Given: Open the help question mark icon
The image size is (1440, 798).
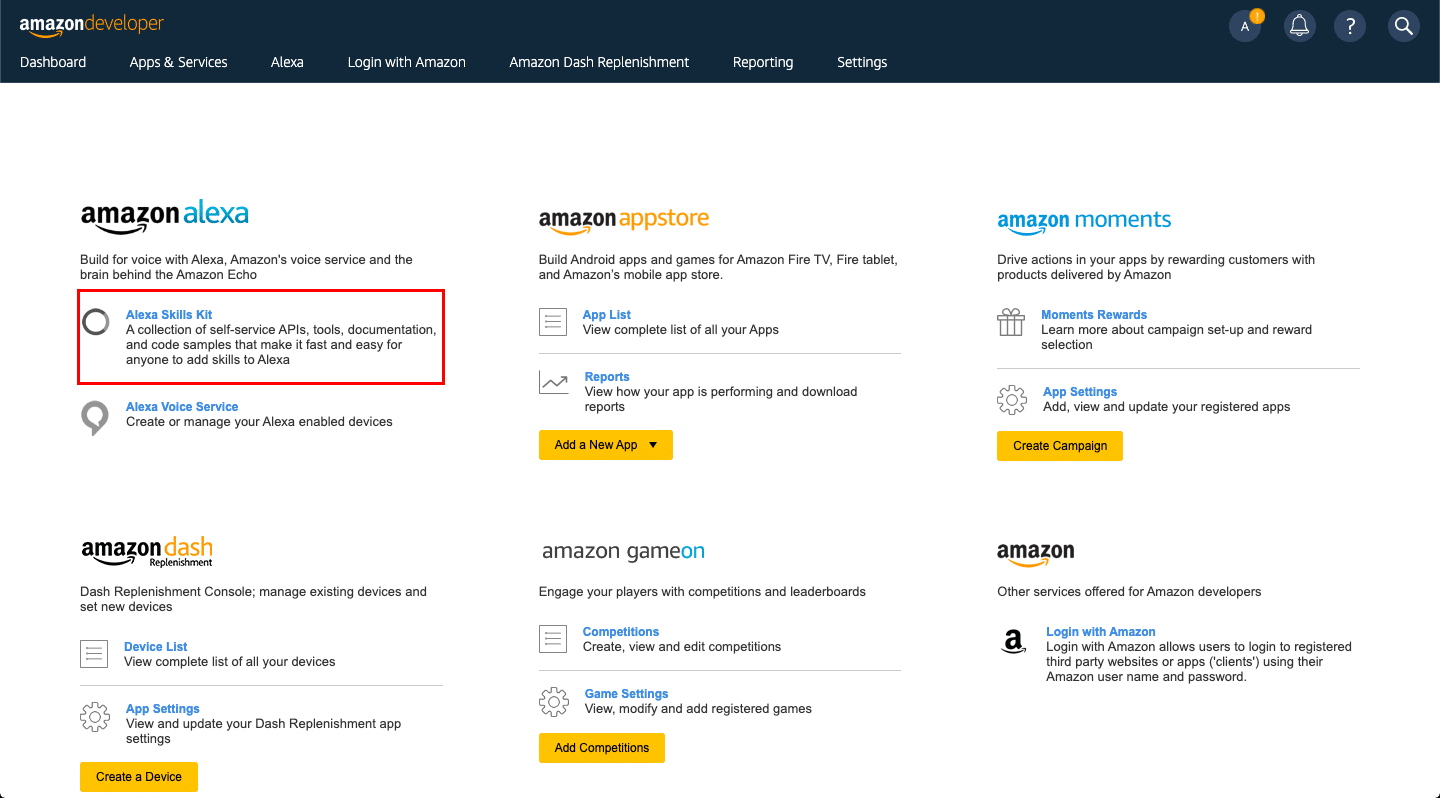Looking at the screenshot, I should tap(1350, 26).
